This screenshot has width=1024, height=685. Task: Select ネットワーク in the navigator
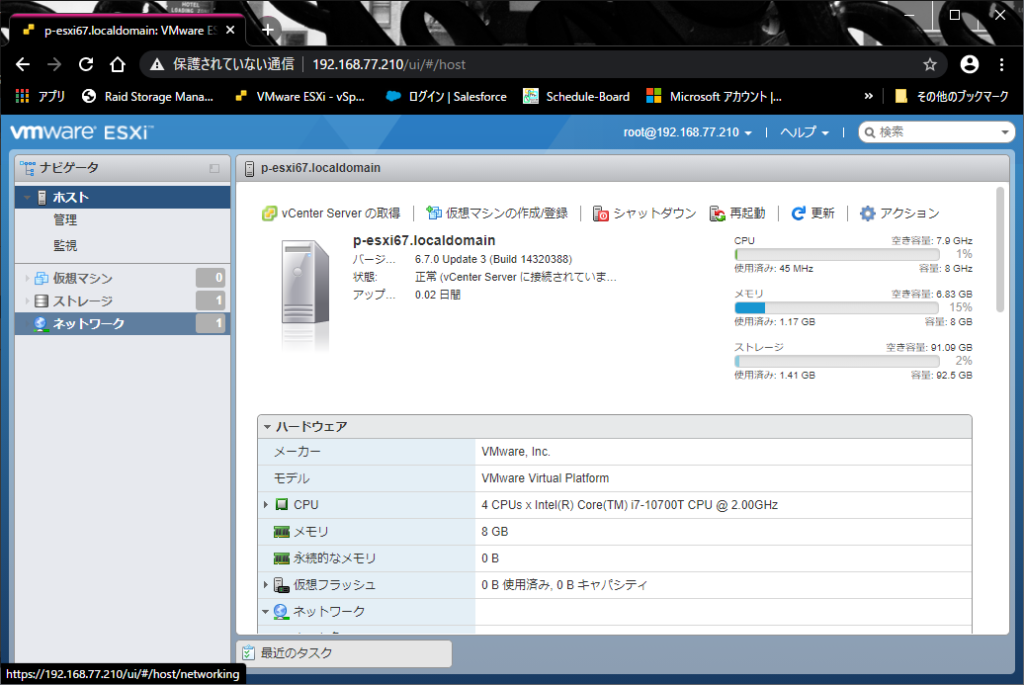point(123,324)
